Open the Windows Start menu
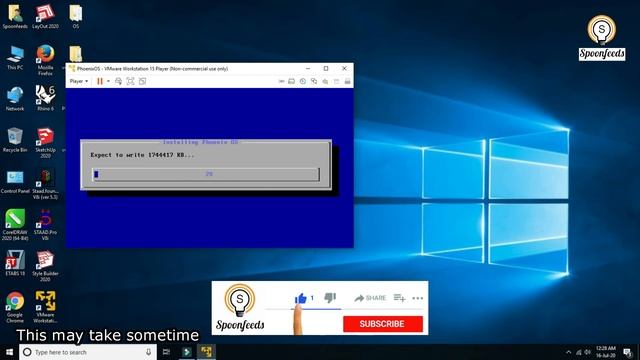 point(9,352)
